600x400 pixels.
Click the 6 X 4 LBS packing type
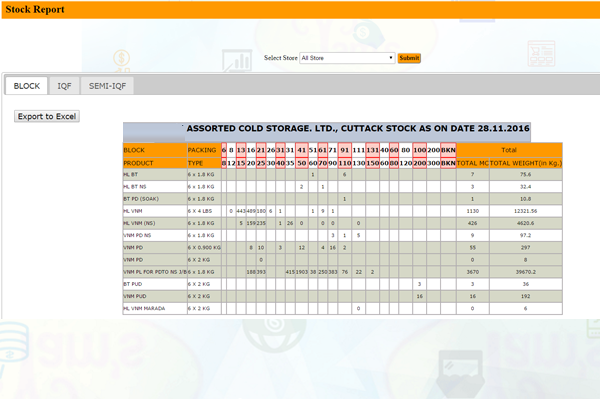tap(200, 211)
